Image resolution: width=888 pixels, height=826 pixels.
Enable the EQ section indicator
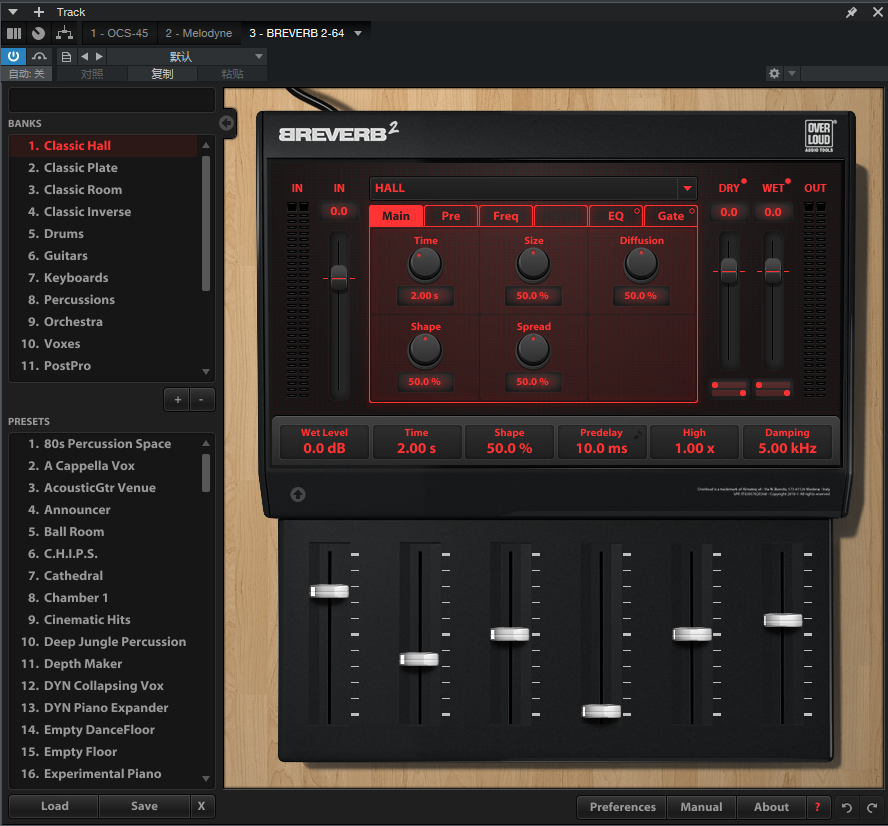pos(637,211)
